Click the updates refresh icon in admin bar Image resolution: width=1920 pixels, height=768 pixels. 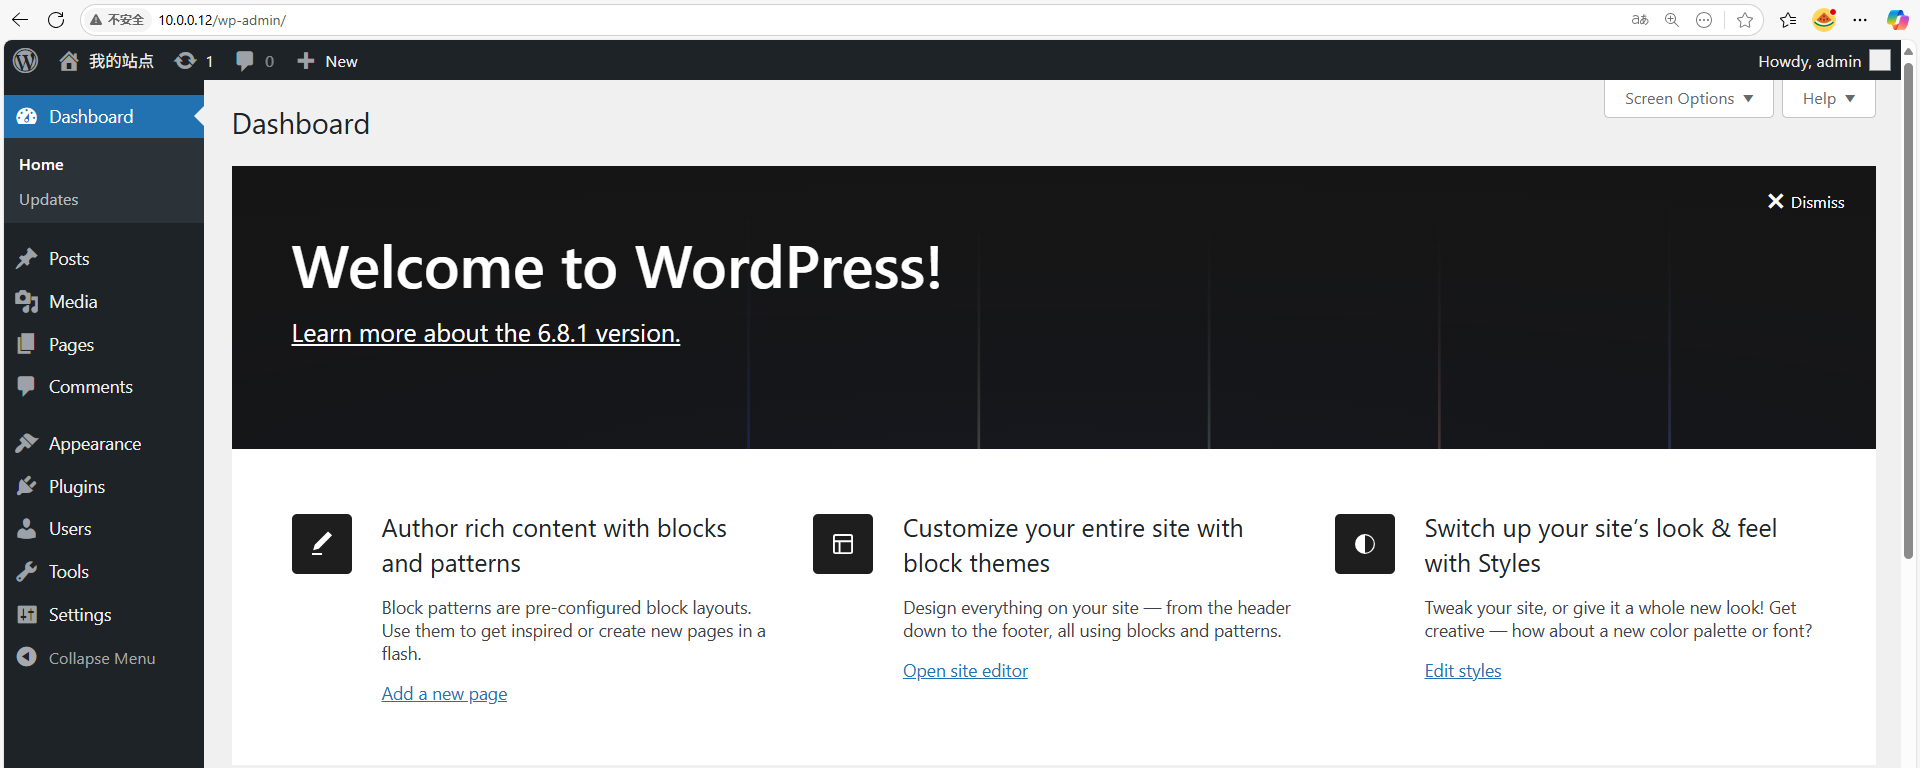[x=185, y=61]
